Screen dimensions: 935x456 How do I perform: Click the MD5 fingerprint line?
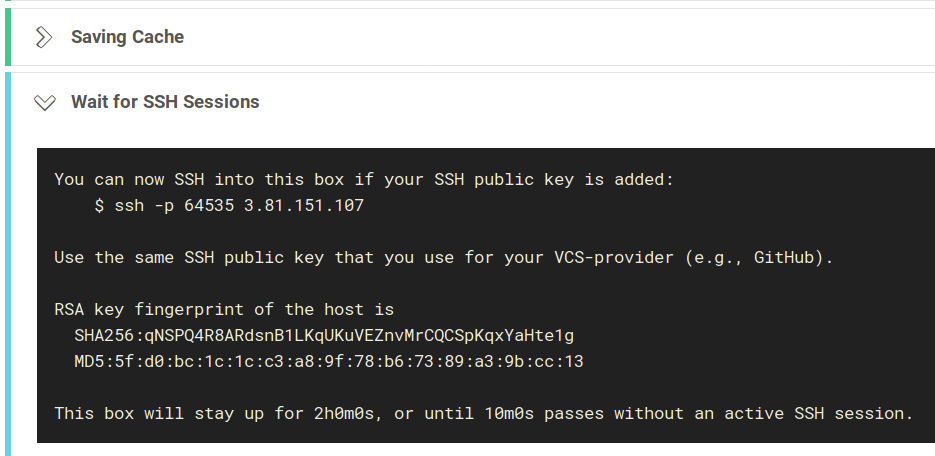coord(329,361)
